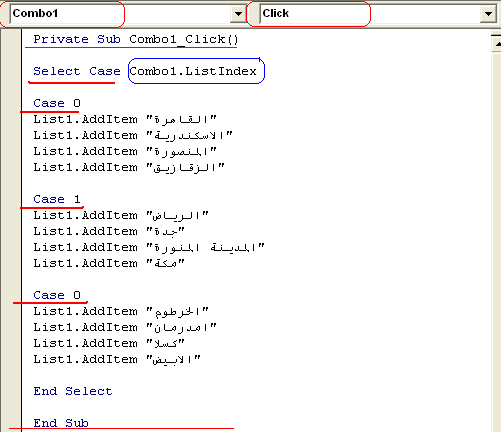501x432 pixels.
Task: Click the End Sub line
Action: point(61,423)
